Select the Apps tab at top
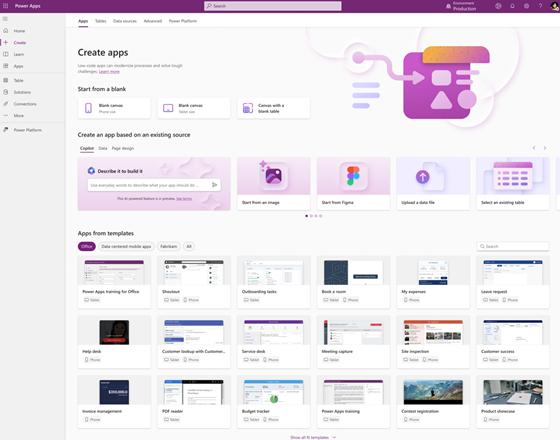 click(83, 21)
